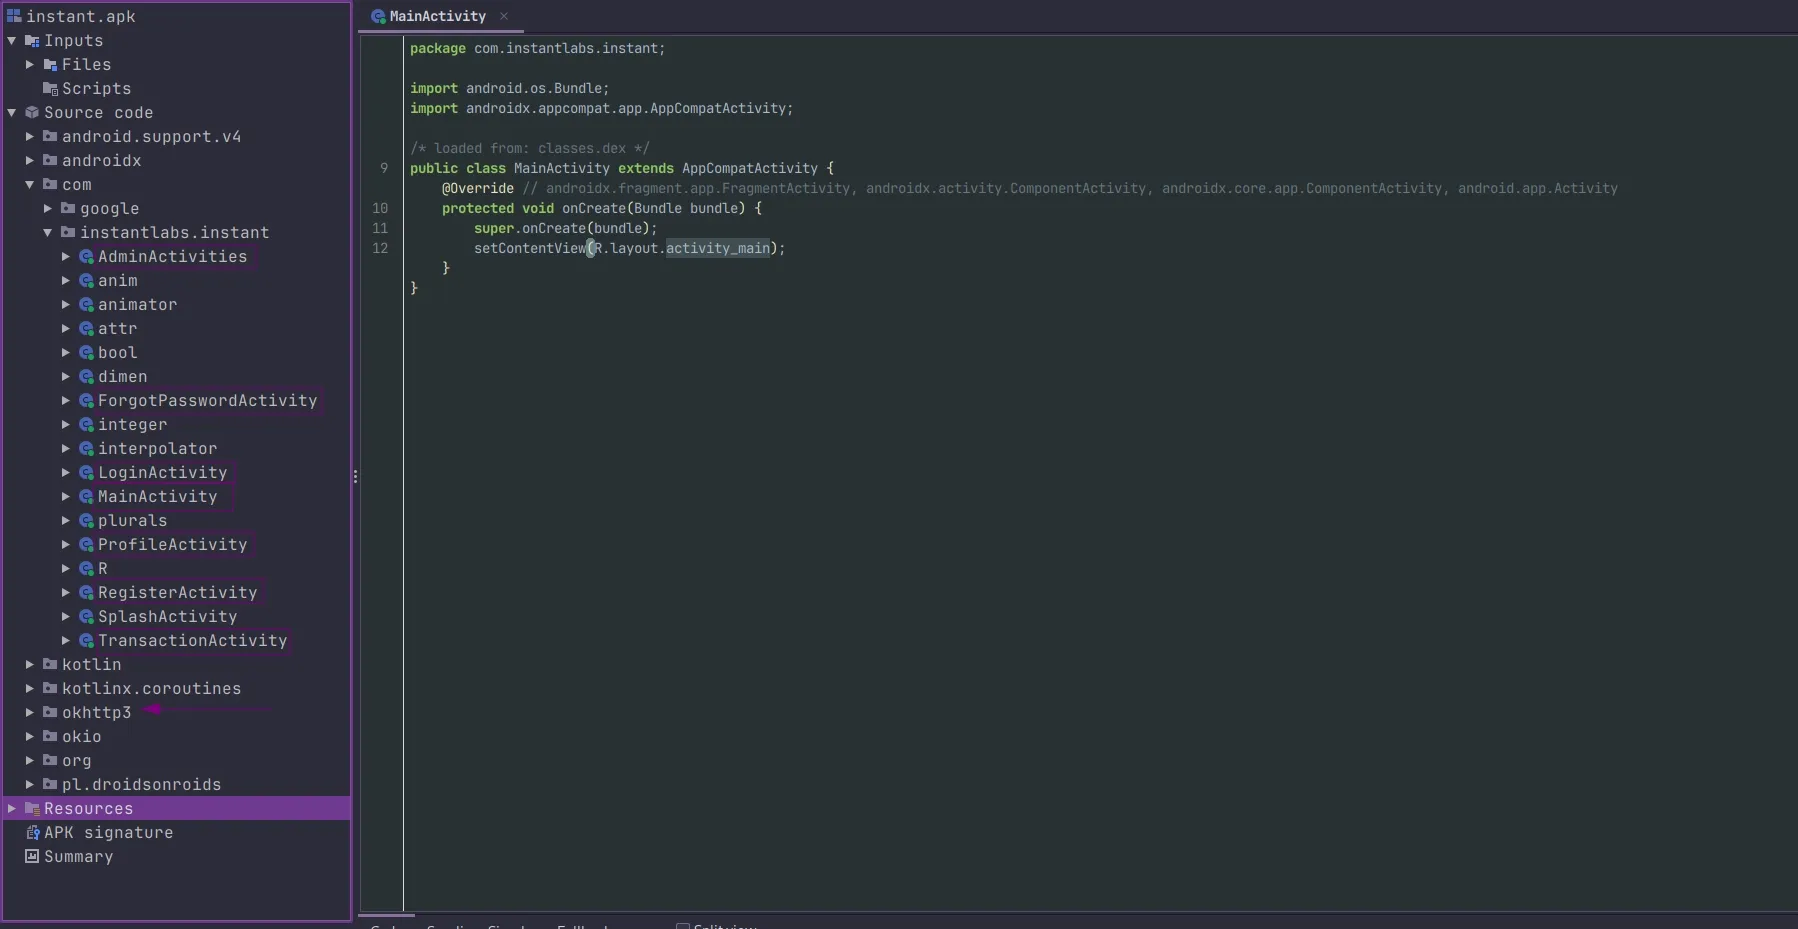This screenshot has height=929, width=1798.
Task: Click the Scripts folder icon
Action: [x=50, y=89]
